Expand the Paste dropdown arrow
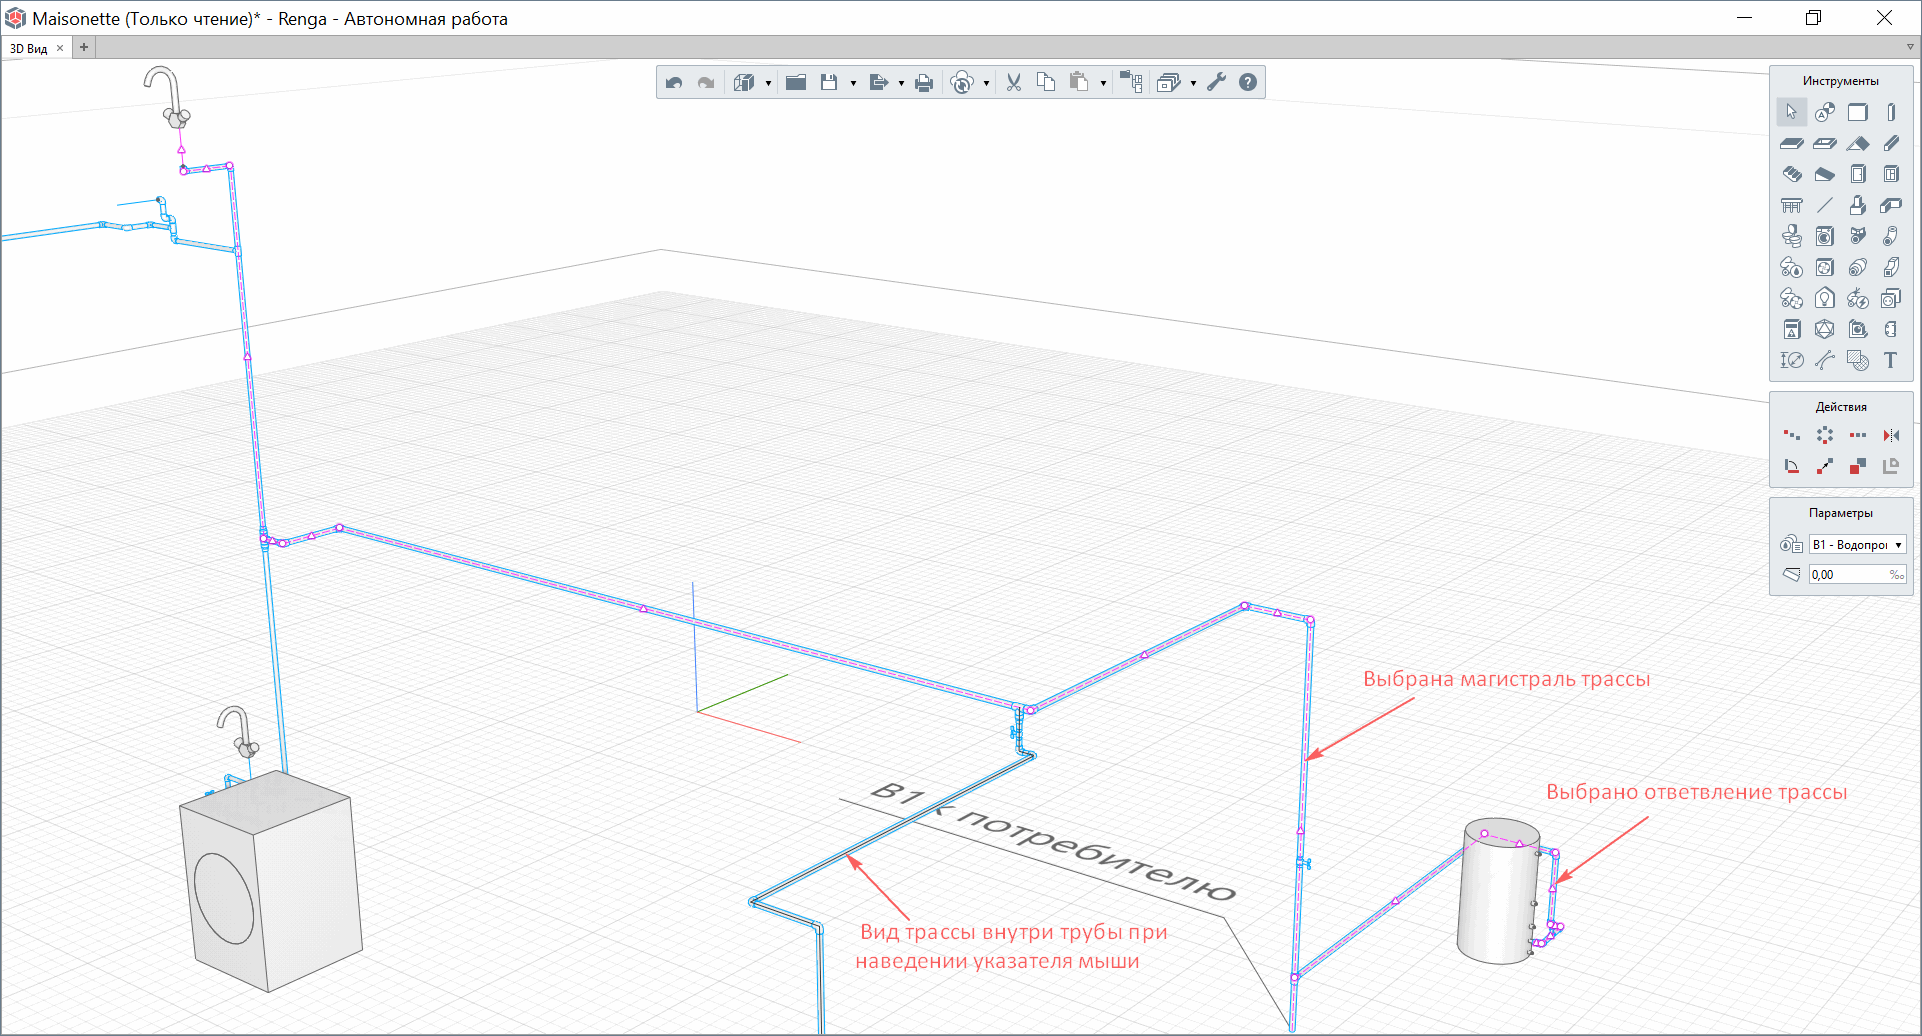The image size is (1922, 1036). coord(1103,83)
